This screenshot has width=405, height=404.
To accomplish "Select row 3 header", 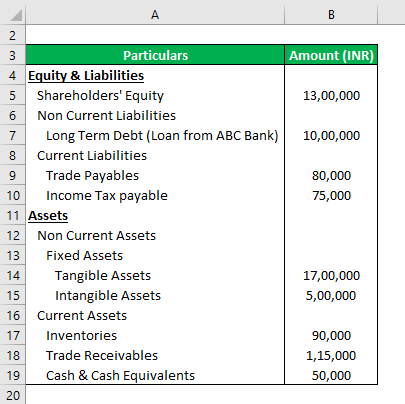I will [13, 55].
